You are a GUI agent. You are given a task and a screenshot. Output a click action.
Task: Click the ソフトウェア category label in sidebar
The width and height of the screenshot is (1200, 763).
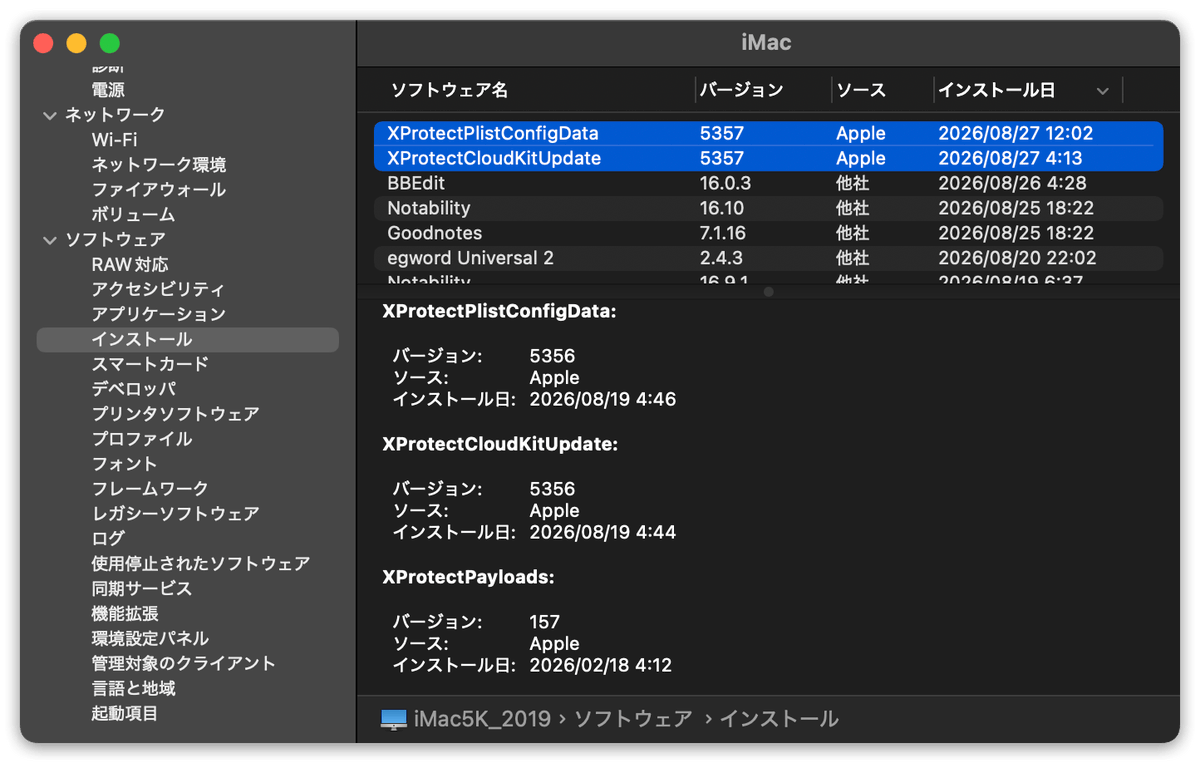tap(115, 240)
